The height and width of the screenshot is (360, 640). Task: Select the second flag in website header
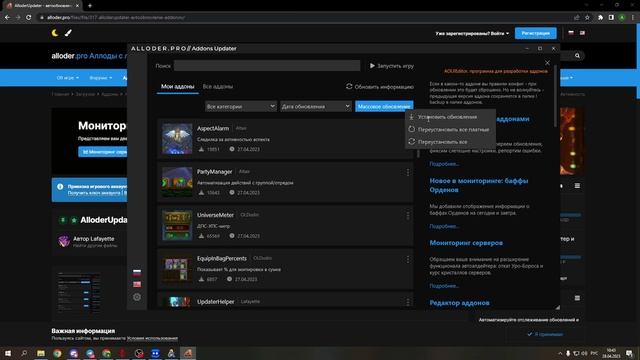tap(582, 33)
